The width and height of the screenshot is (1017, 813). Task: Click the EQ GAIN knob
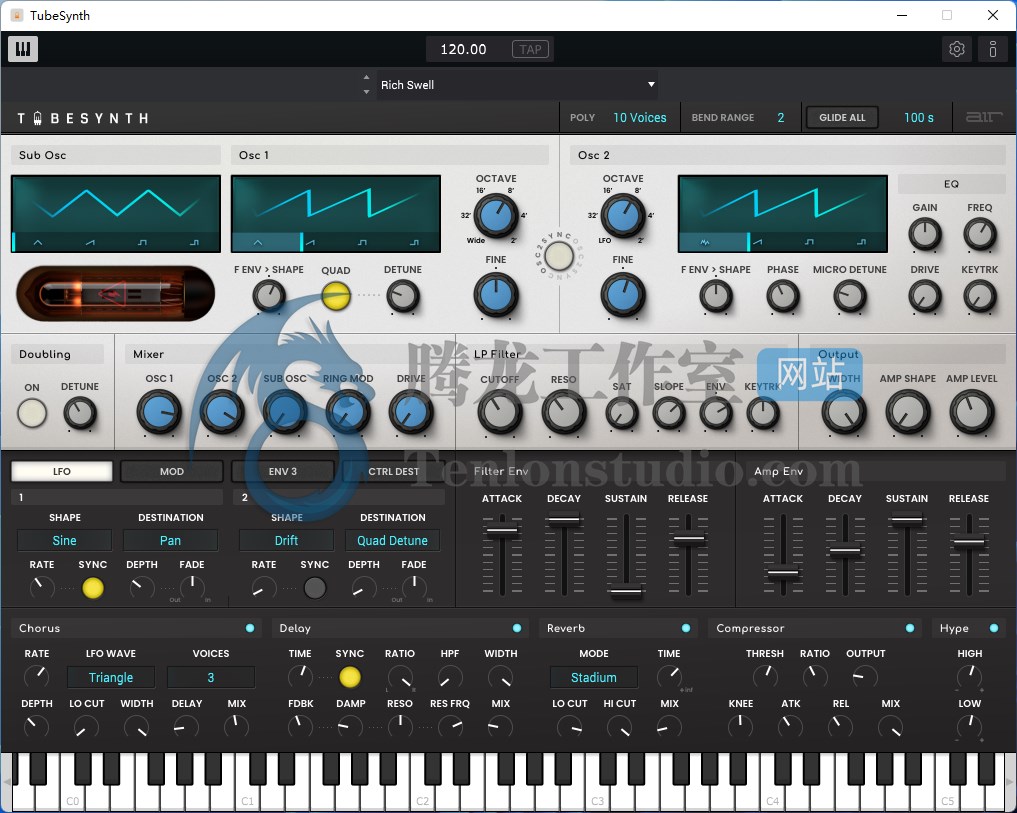(x=925, y=234)
